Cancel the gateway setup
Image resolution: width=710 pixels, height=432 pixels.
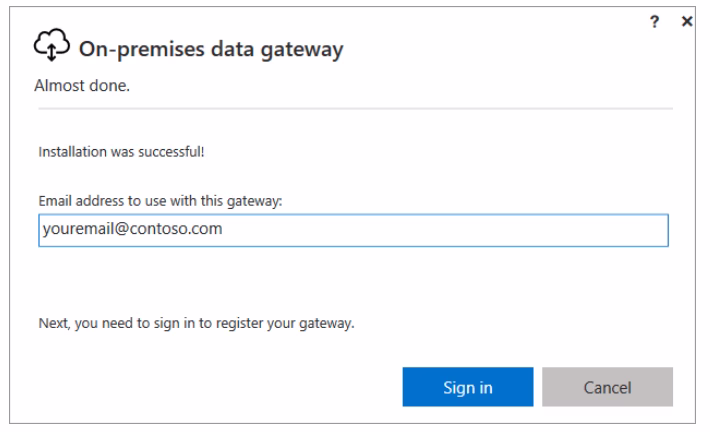coord(607,387)
